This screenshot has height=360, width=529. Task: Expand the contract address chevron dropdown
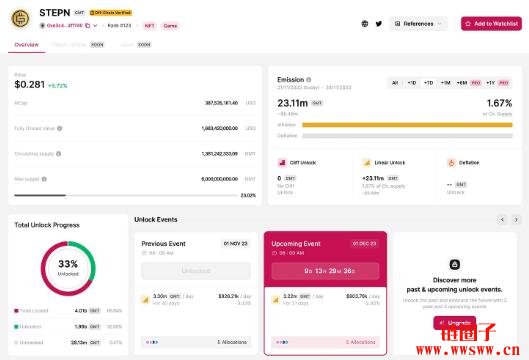[x=95, y=26]
